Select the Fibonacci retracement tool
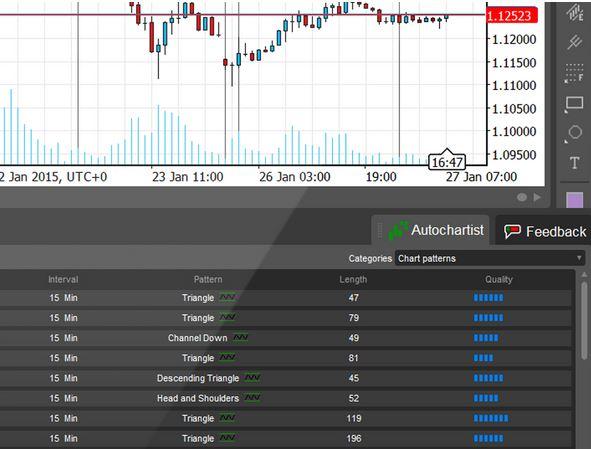The height and width of the screenshot is (449, 591). click(574, 73)
